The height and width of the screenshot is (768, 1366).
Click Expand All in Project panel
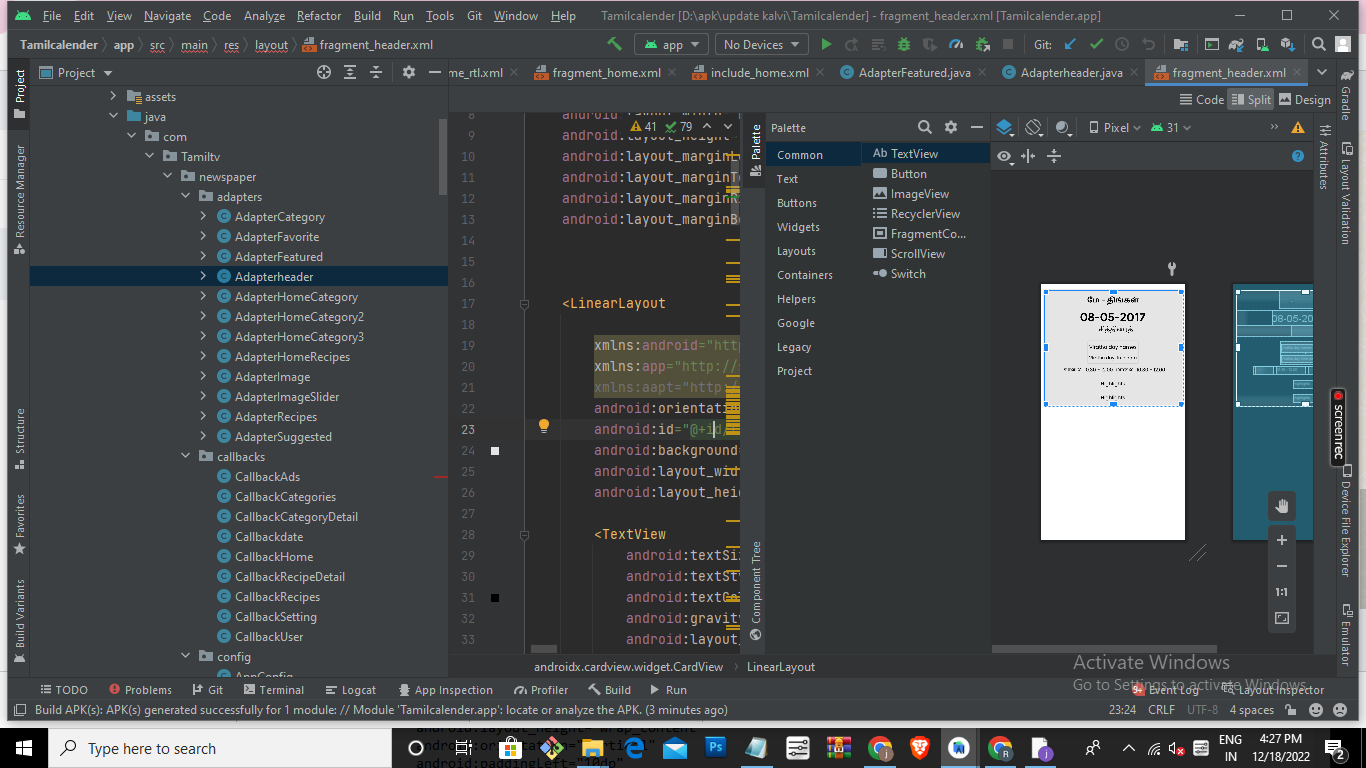(350, 72)
